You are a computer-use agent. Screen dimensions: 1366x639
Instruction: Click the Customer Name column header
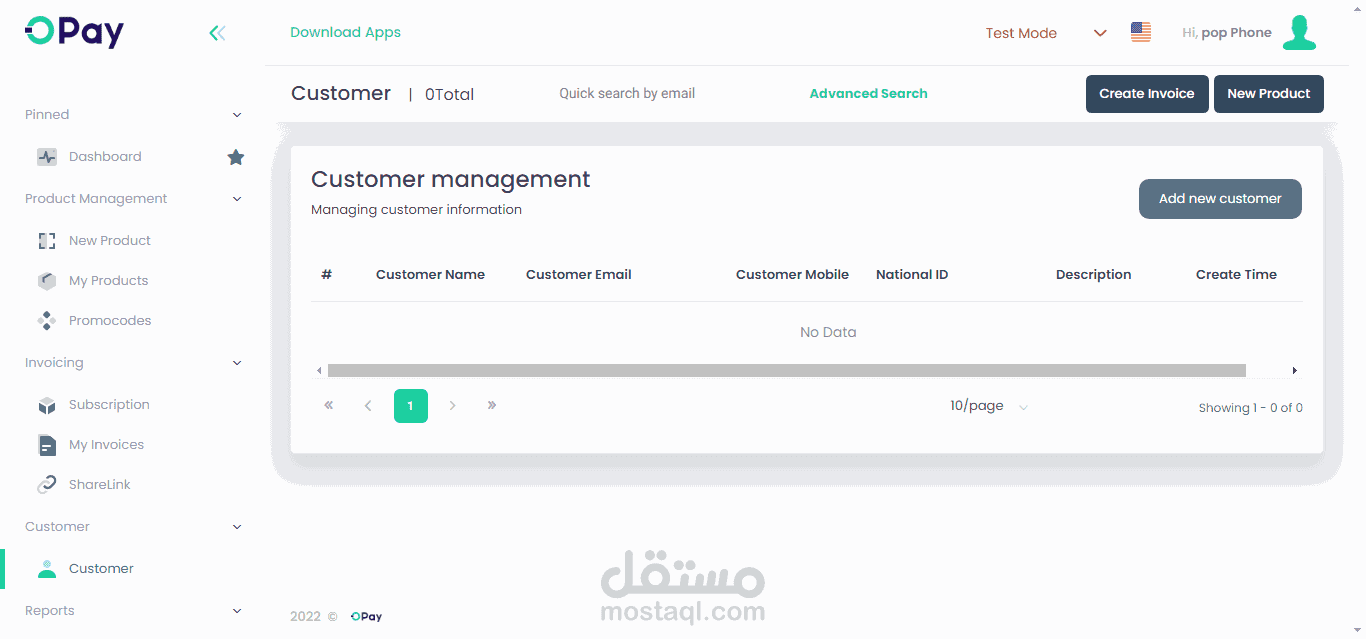click(x=430, y=275)
